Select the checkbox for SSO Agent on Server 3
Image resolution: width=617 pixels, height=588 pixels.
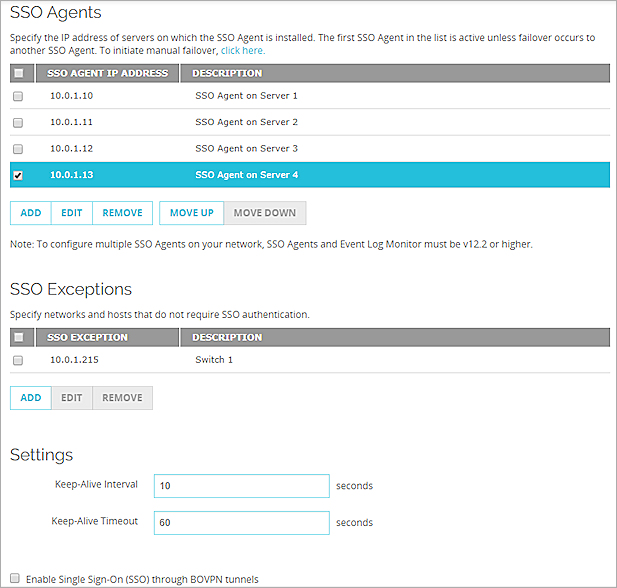(x=18, y=149)
